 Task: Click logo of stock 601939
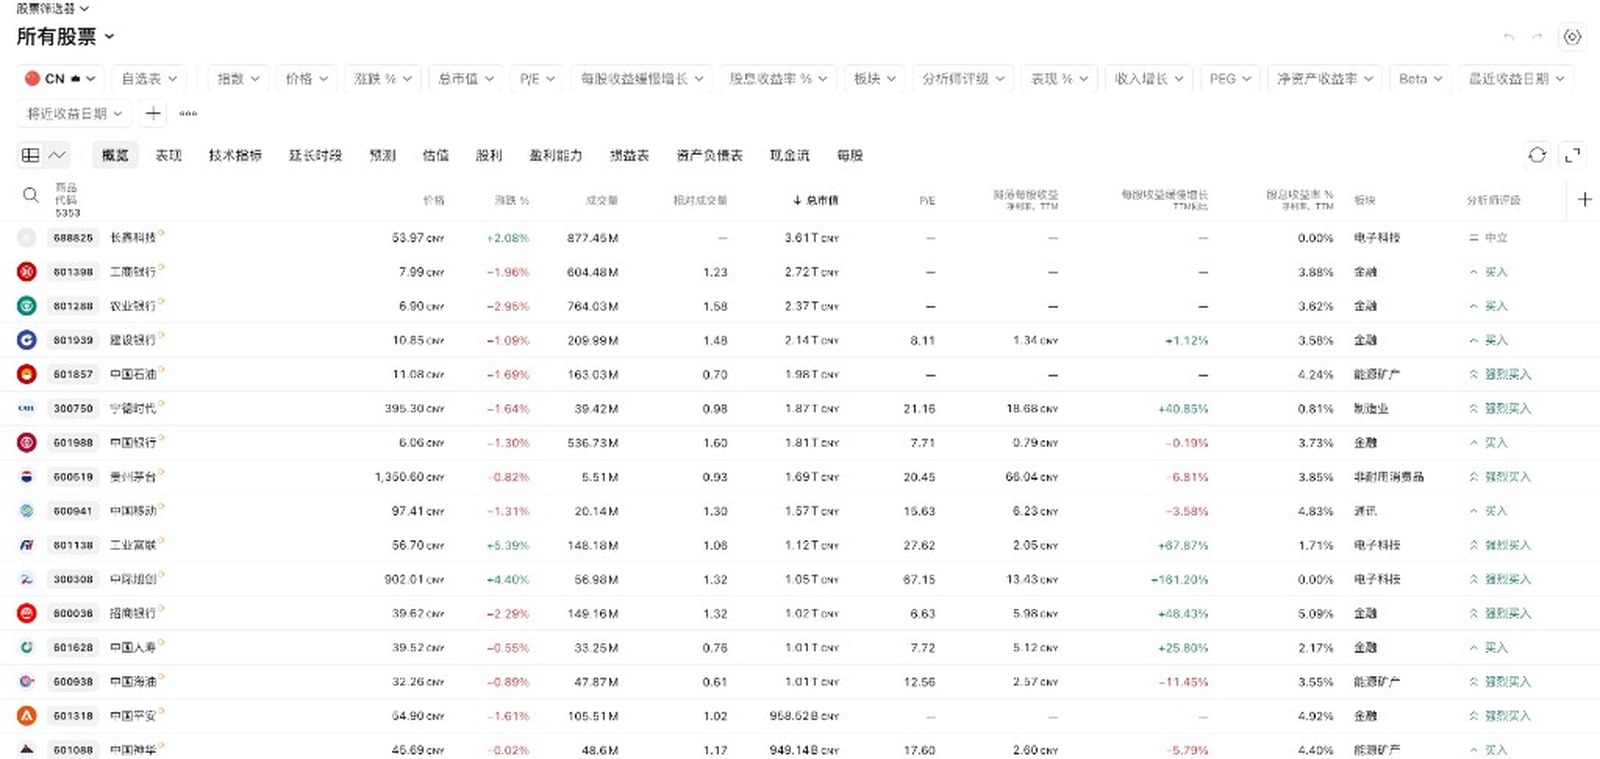point(27,340)
